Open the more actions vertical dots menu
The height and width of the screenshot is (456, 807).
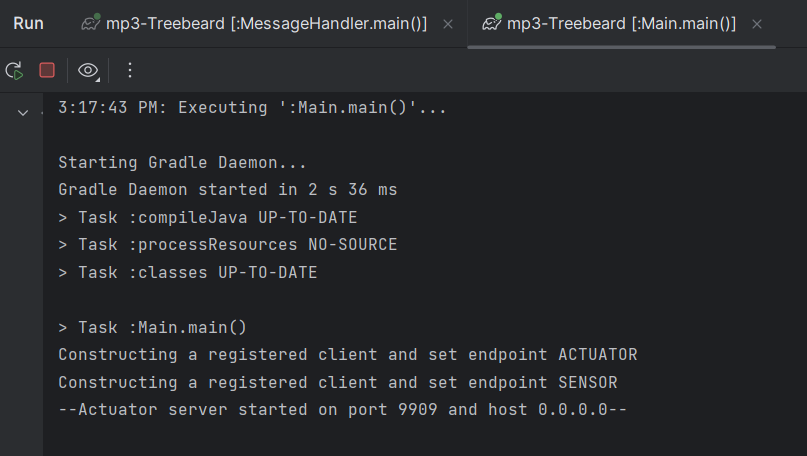pyautogui.click(x=130, y=70)
